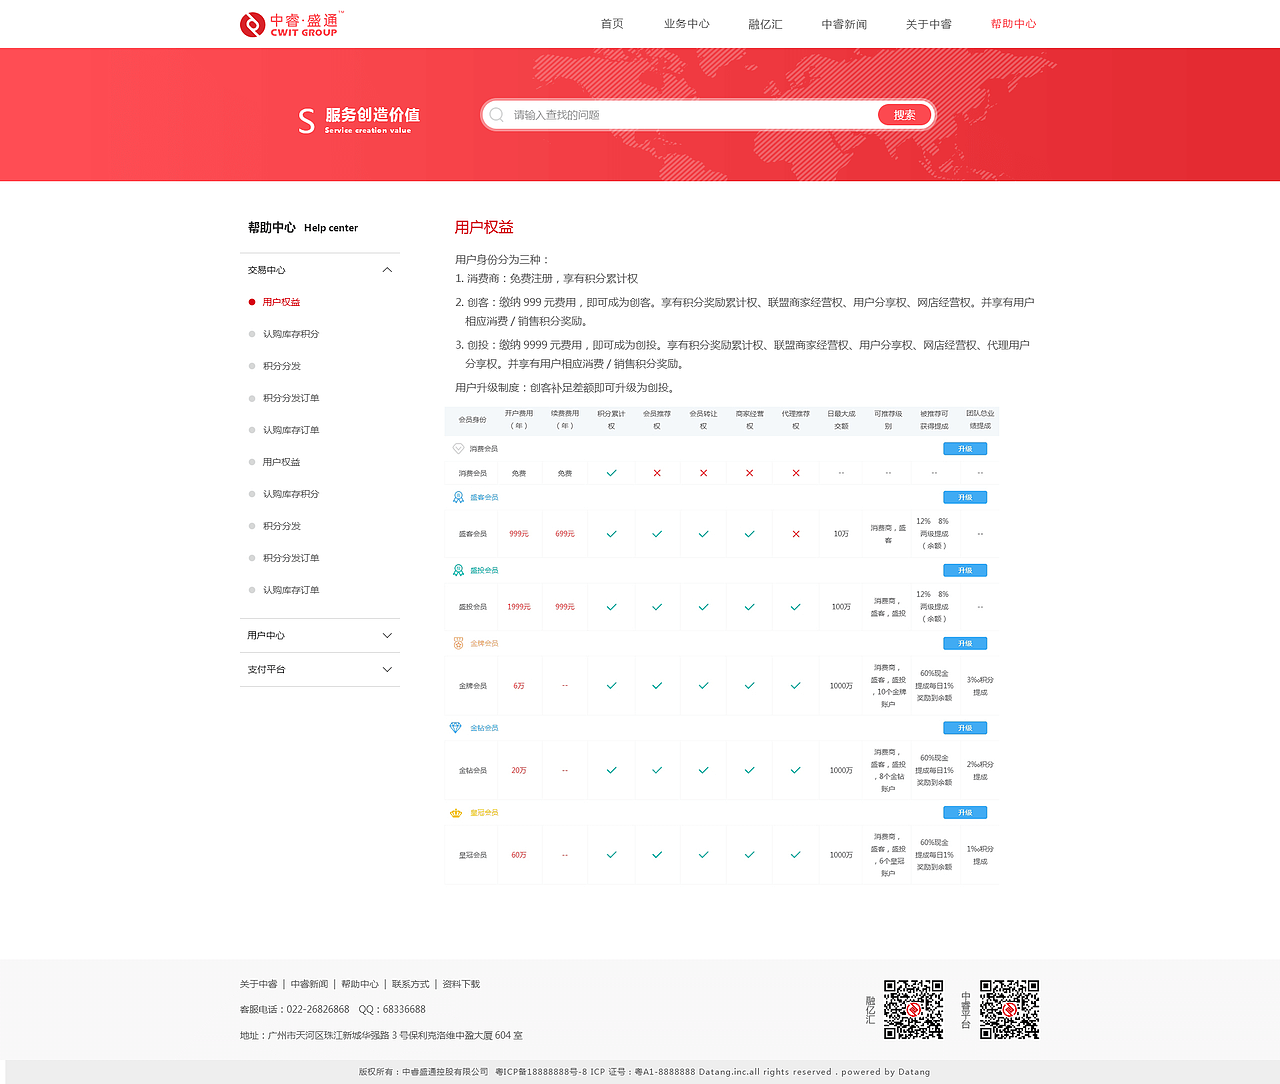Click the search magnifier icon
The image size is (1280, 1084).
click(497, 114)
